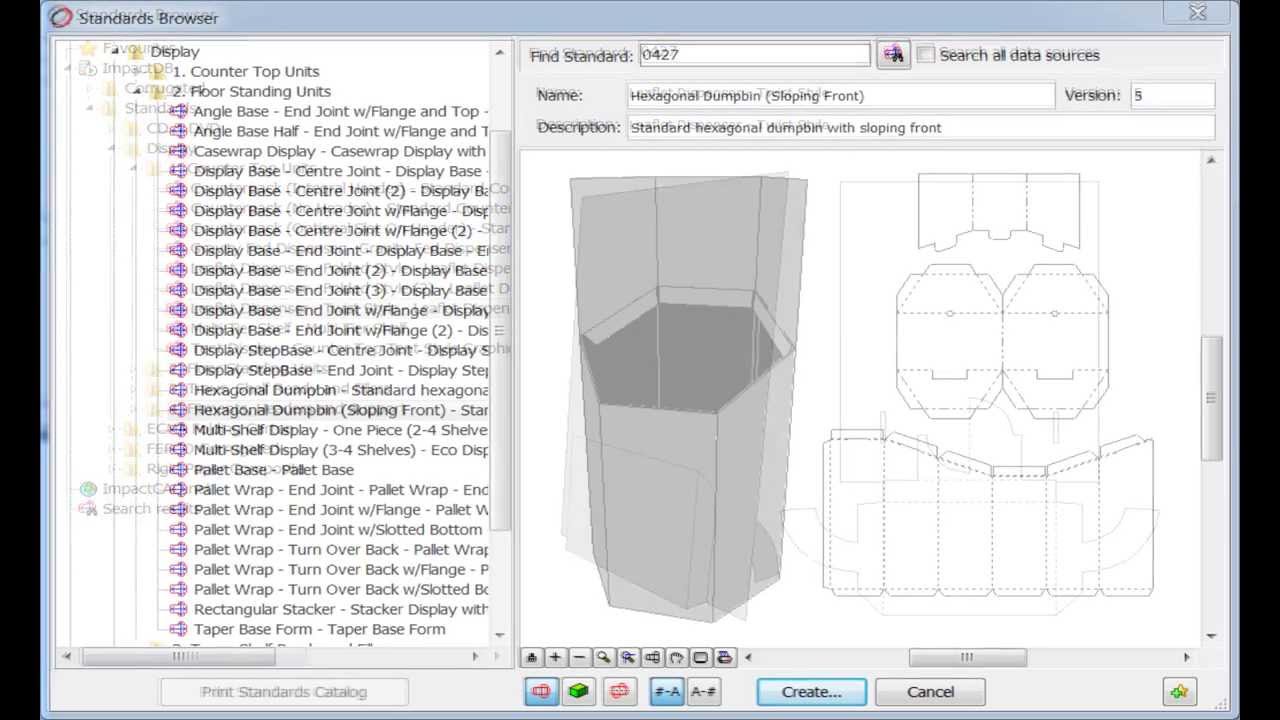Click the Description text field
Viewport: 1280px width, 720px height.
point(921,128)
